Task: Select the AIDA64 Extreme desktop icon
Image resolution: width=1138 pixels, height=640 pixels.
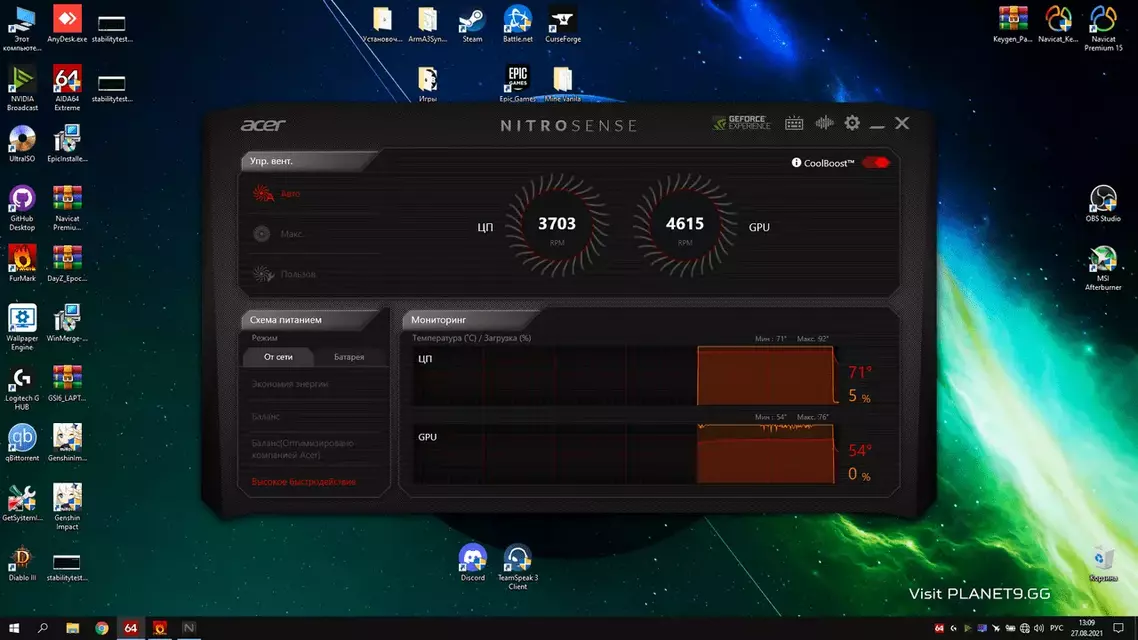Action: pos(67,89)
